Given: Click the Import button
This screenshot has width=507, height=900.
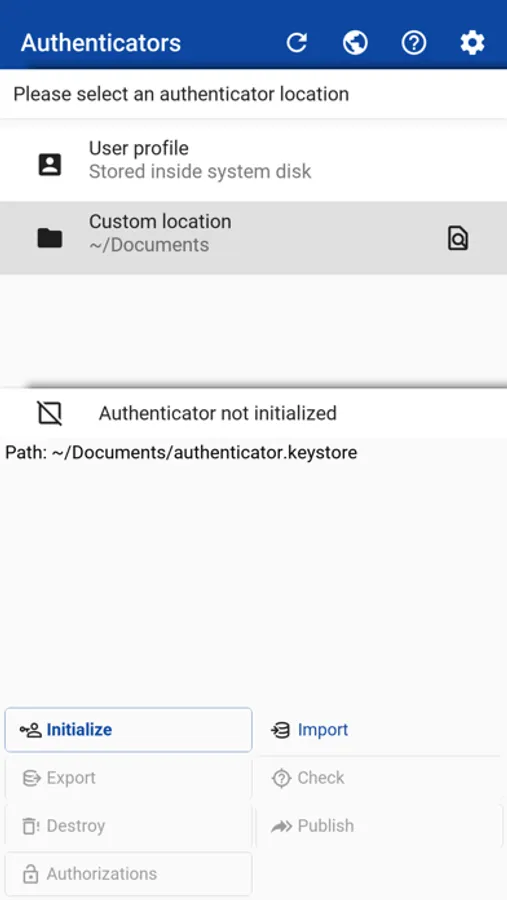Looking at the screenshot, I should click(380, 730).
